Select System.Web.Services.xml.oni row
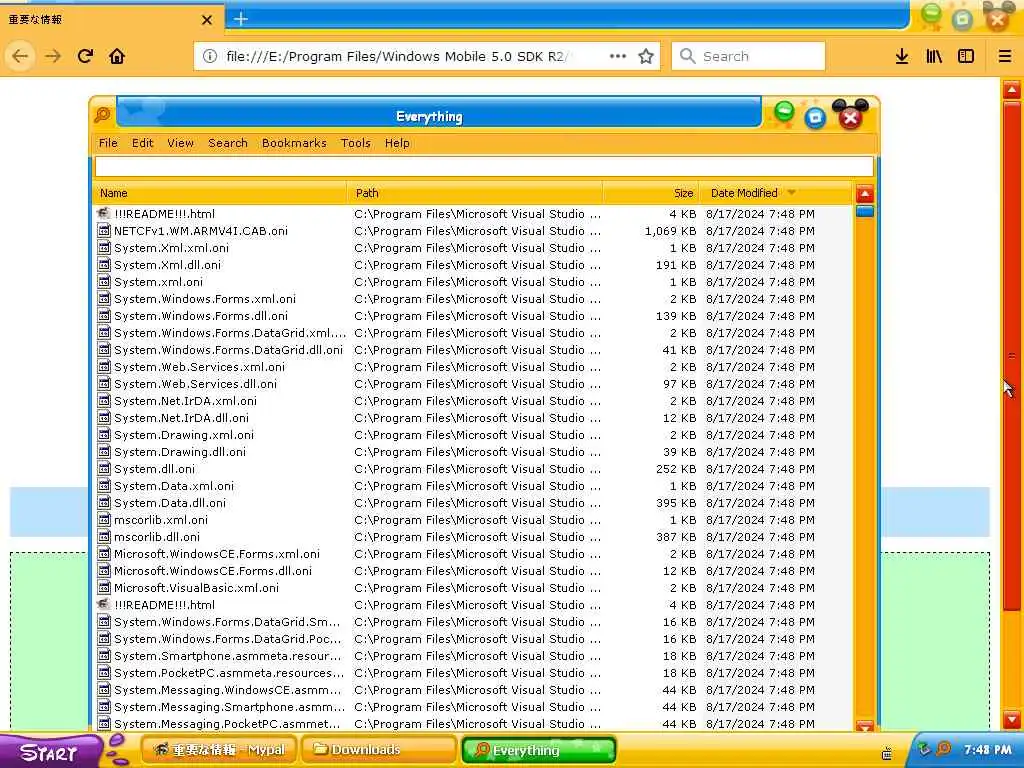This screenshot has height=768, width=1024. [x=473, y=366]
